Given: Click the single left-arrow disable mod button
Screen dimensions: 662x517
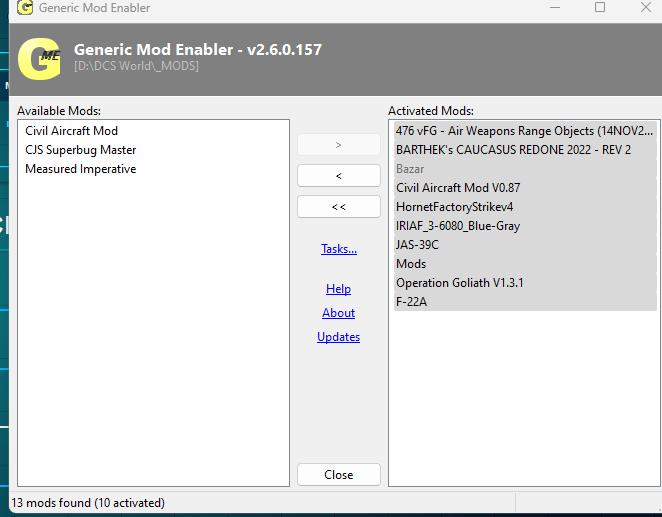Looking at the screenshot, I should [x=339, y=176].
